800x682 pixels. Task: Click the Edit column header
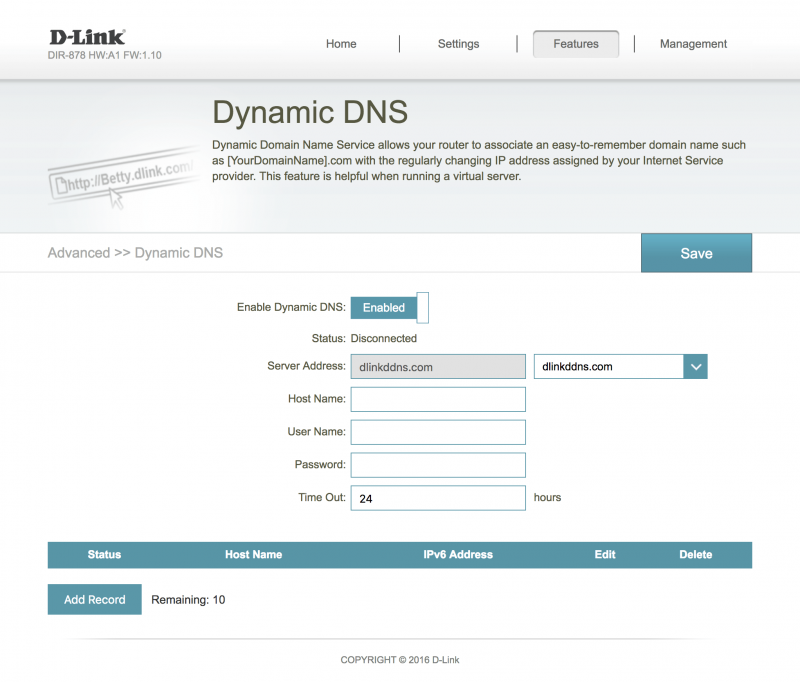point(605,554)
